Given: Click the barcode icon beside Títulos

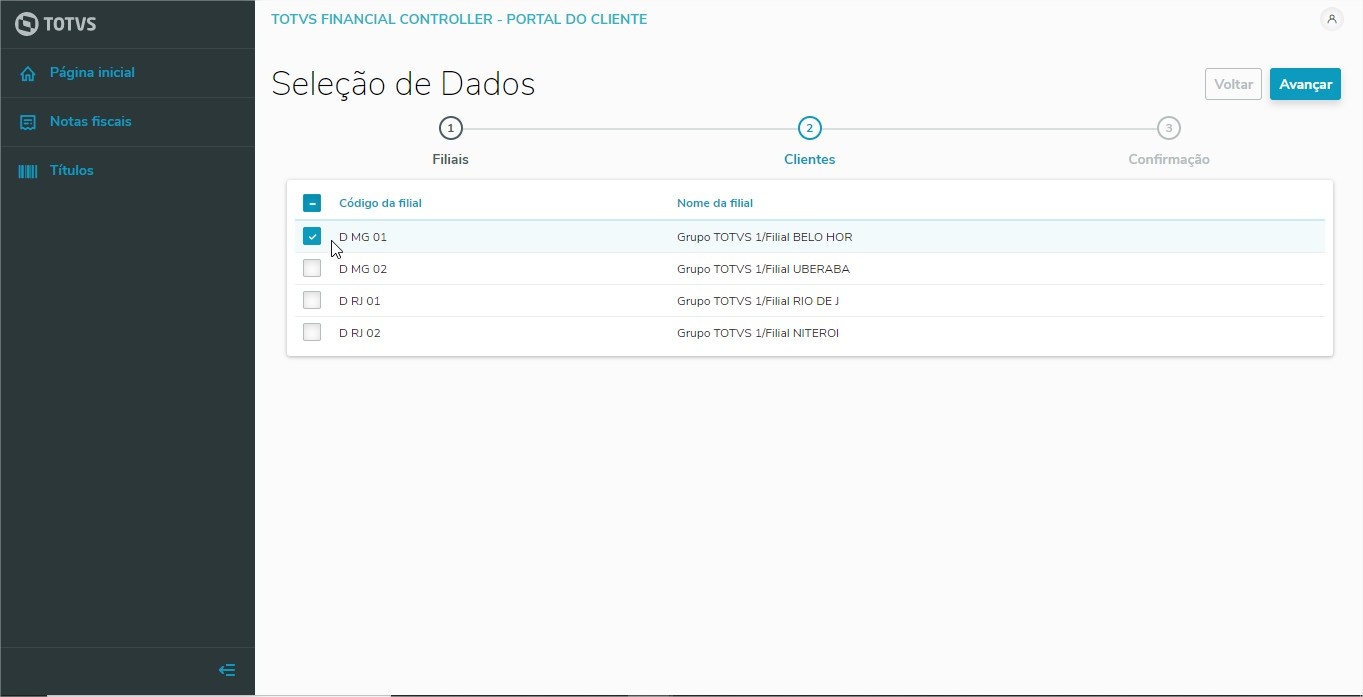Looking at the screenshot, I should [28, 171].
